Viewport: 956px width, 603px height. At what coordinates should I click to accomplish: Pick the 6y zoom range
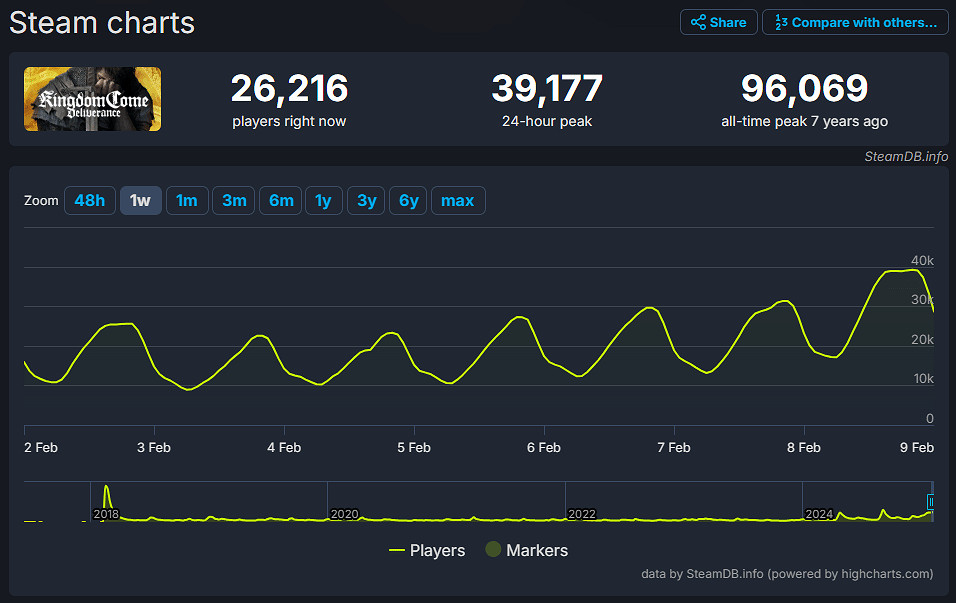pyautogui.click(x=408, y=201)
